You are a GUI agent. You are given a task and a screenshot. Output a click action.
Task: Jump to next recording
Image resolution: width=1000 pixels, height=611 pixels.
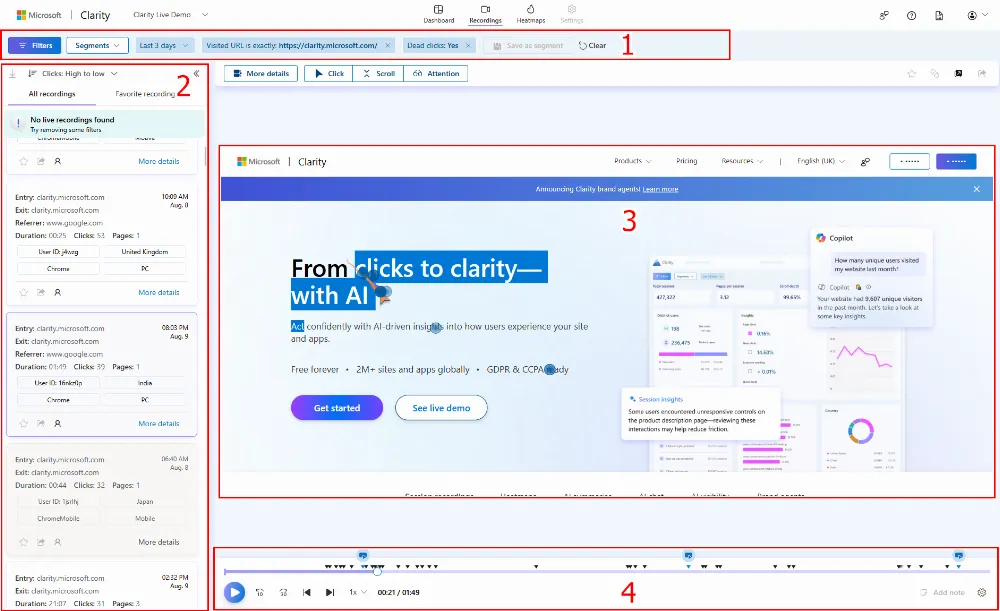coord(330,593)
